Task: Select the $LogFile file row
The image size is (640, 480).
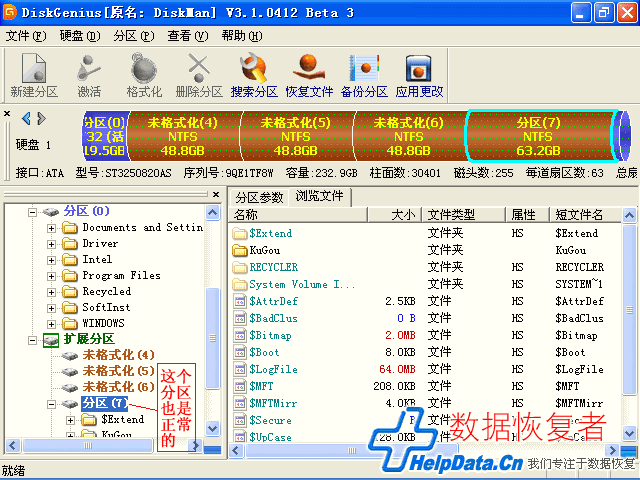Action: (x=425, y=369)
